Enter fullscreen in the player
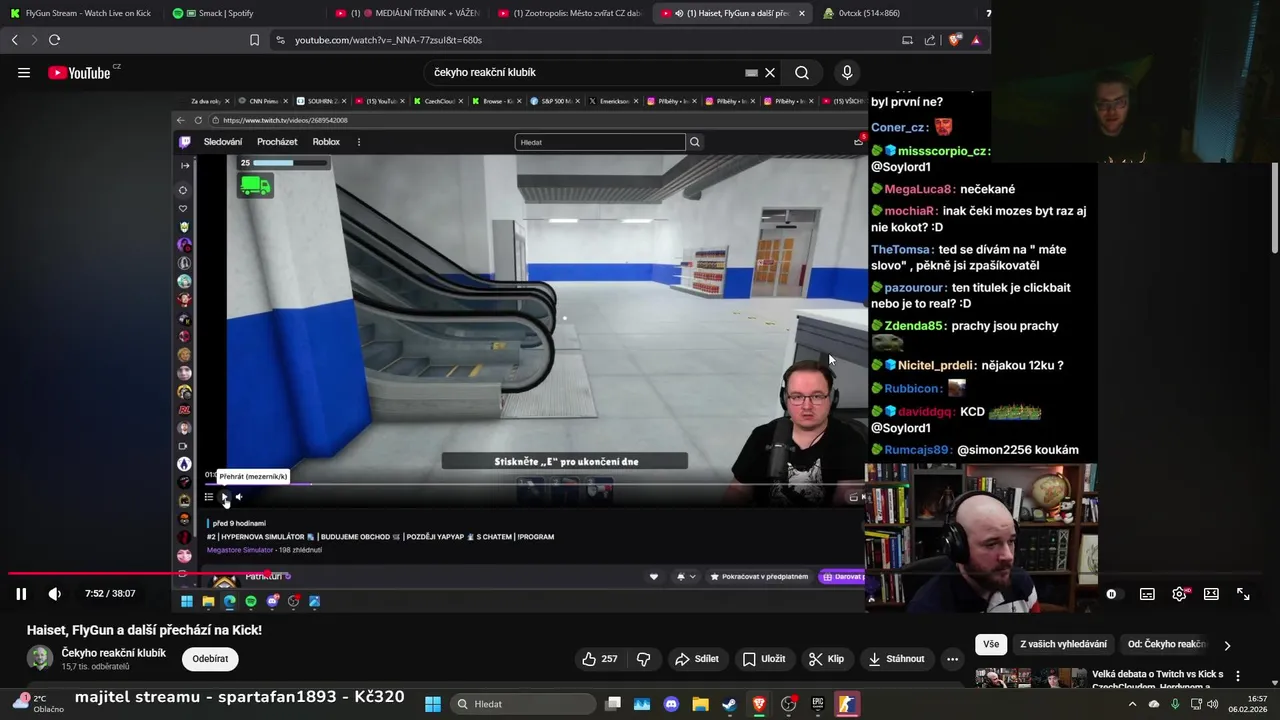Screen dimensions: 1280x720 1243,594
